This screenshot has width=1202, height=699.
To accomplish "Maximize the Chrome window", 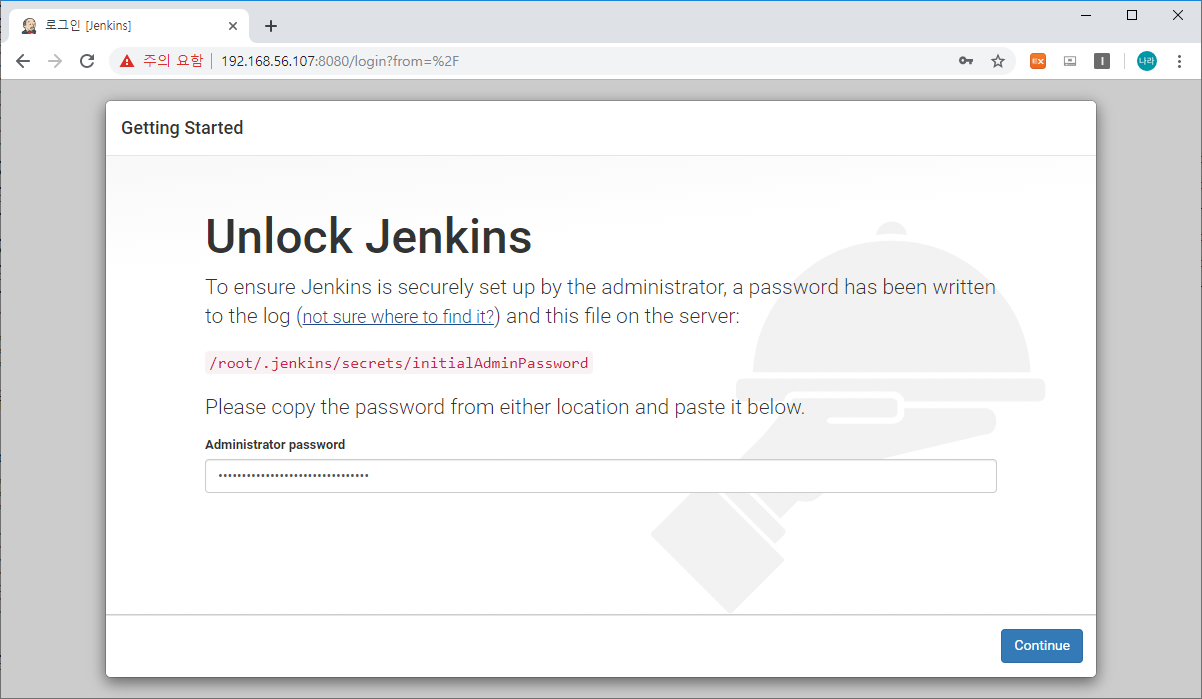I will click(1132, 15).
